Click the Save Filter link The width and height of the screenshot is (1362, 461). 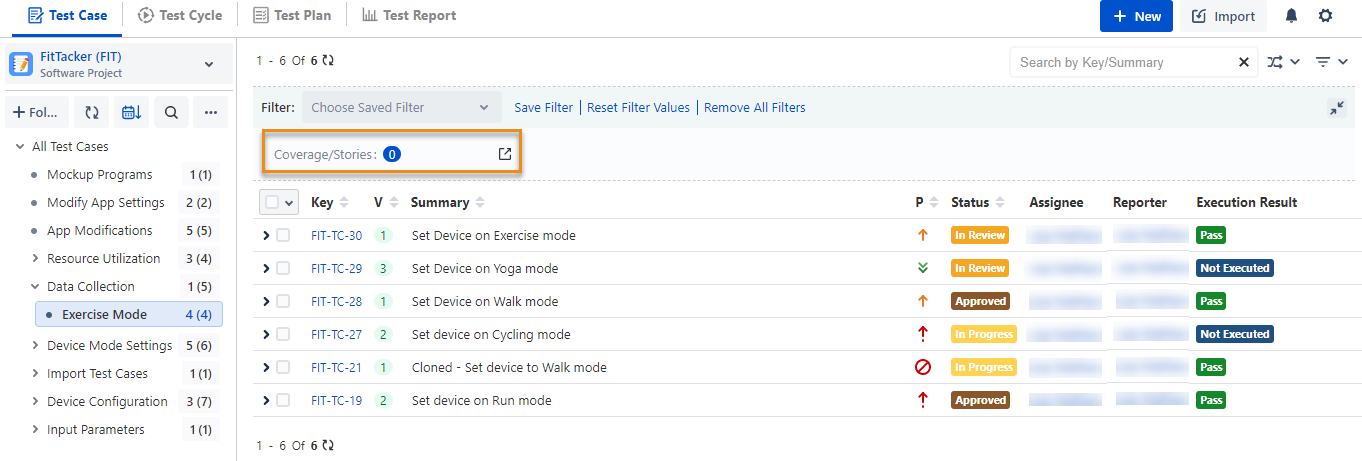coord(544,107)
